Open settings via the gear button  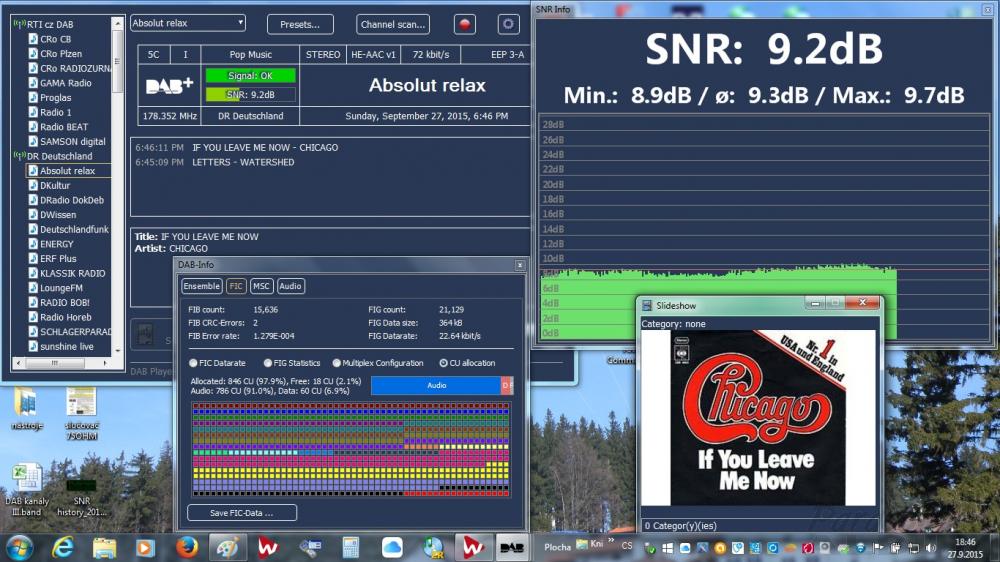[x=508, y=24]
